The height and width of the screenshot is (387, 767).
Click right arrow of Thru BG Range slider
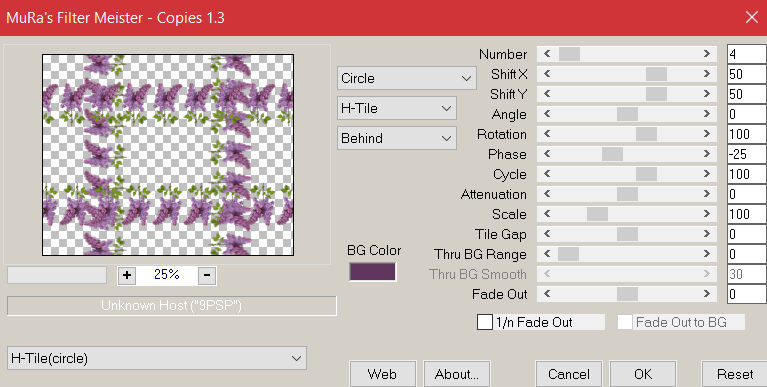(x=707, y=254)
